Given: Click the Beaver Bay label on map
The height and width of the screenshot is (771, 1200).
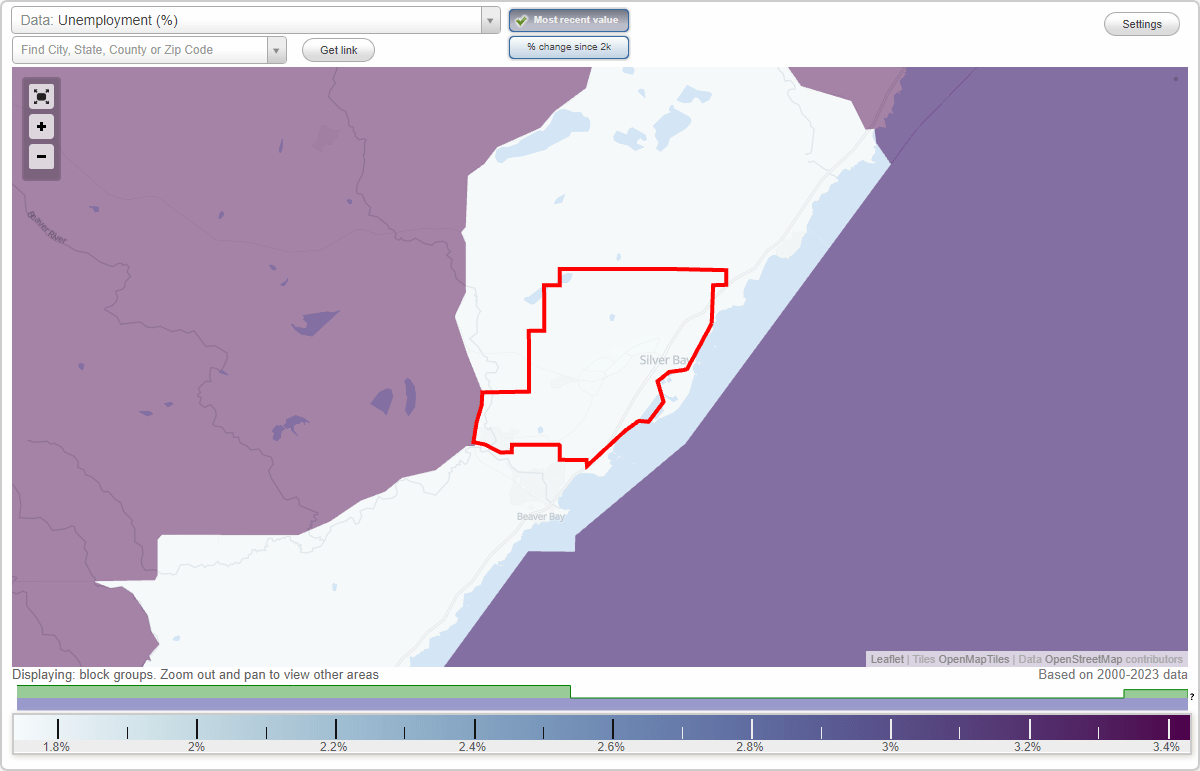Looking at the screenshot, I should 541,517.
